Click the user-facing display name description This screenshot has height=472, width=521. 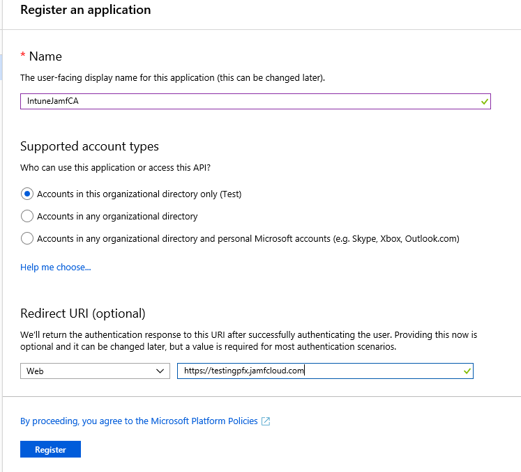[173, 78]
